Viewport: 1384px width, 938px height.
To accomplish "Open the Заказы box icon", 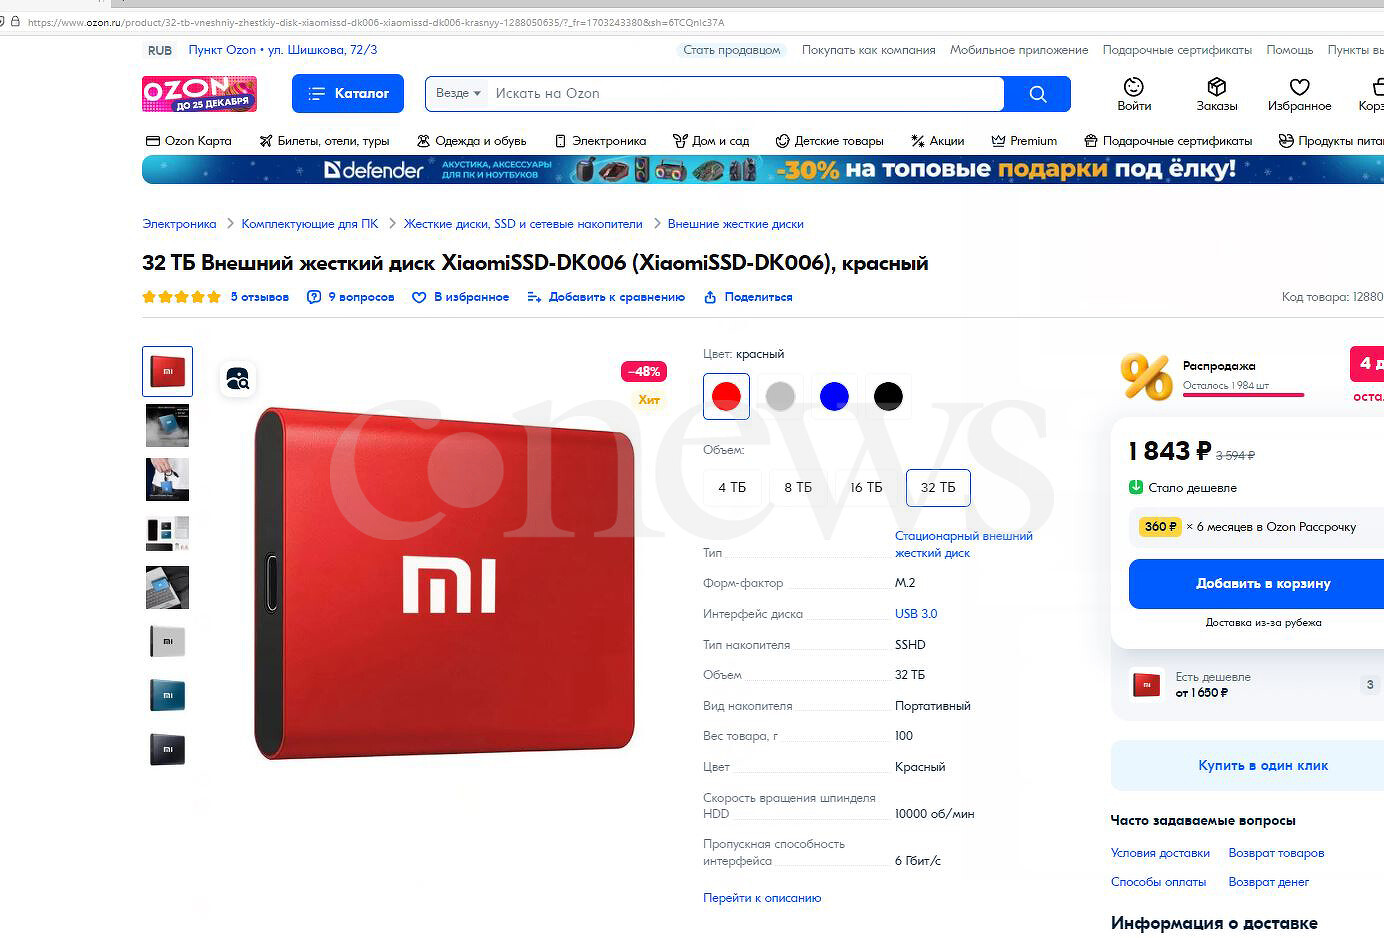I will 1216,87.
